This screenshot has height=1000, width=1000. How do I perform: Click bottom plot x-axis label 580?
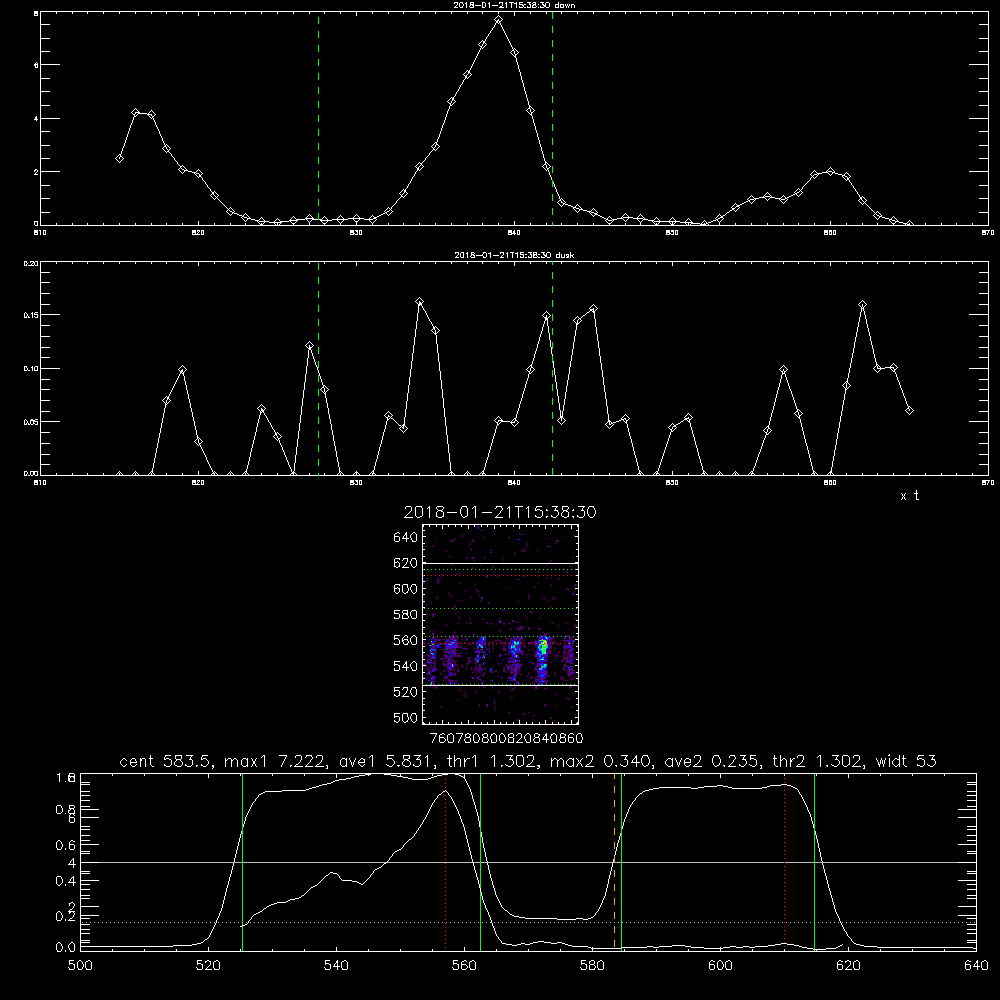coord(592,966)
